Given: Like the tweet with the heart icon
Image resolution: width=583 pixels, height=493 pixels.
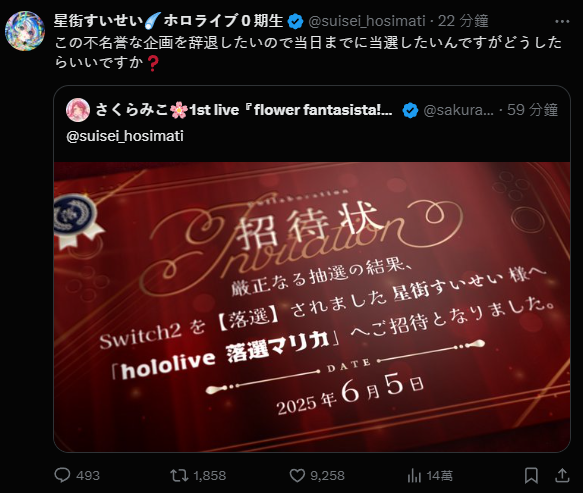Looking at the screenshot, I should click(297, 475).
